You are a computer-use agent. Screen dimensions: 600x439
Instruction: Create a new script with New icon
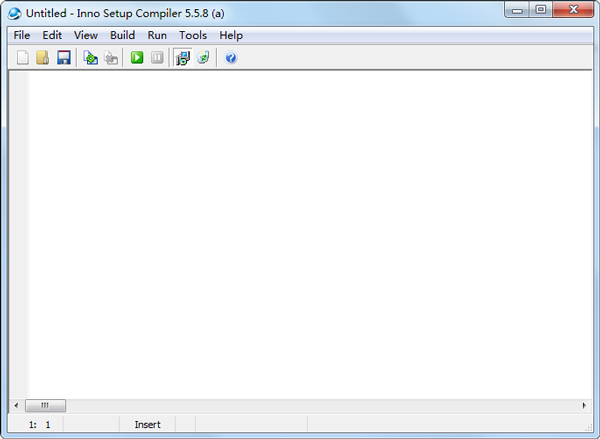[x=23, y=58]
